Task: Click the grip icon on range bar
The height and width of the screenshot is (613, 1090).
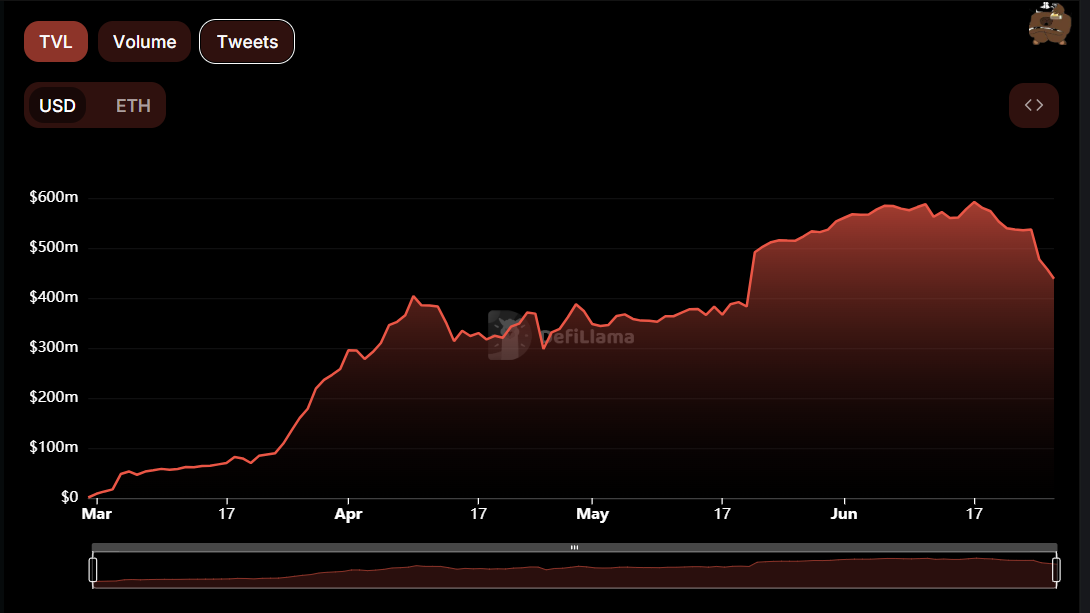Action: pyautogui.click(x=574, y=548)
